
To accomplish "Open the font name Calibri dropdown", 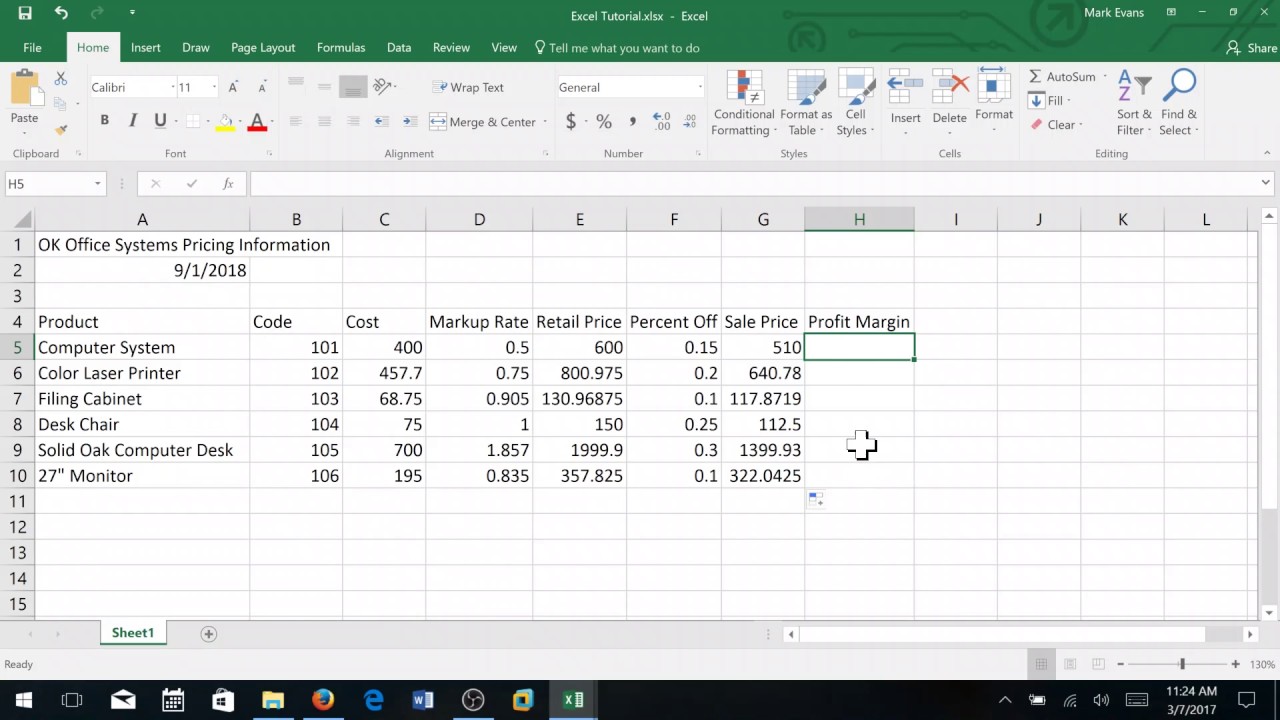I will pyautogui.click(x=172, y=87).
